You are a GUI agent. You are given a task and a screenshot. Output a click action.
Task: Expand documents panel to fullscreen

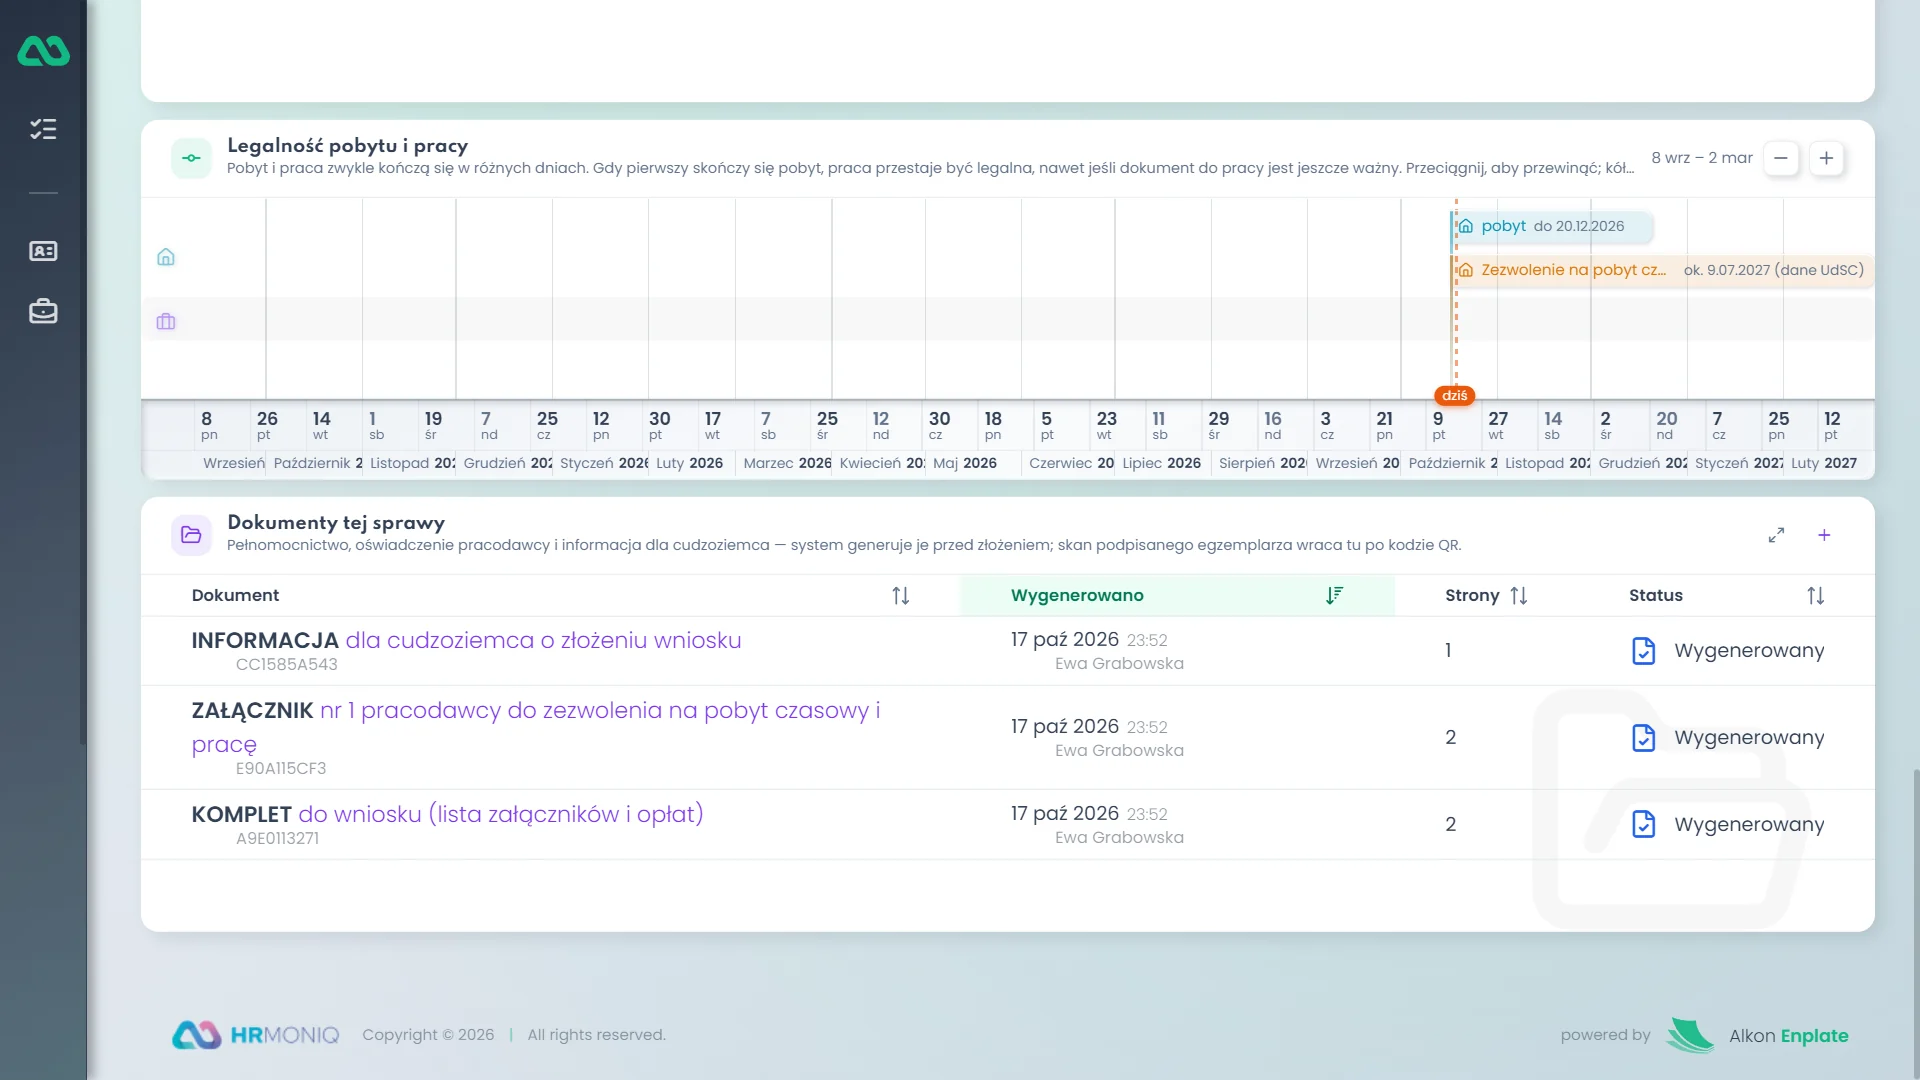[x=1776, y=535]
